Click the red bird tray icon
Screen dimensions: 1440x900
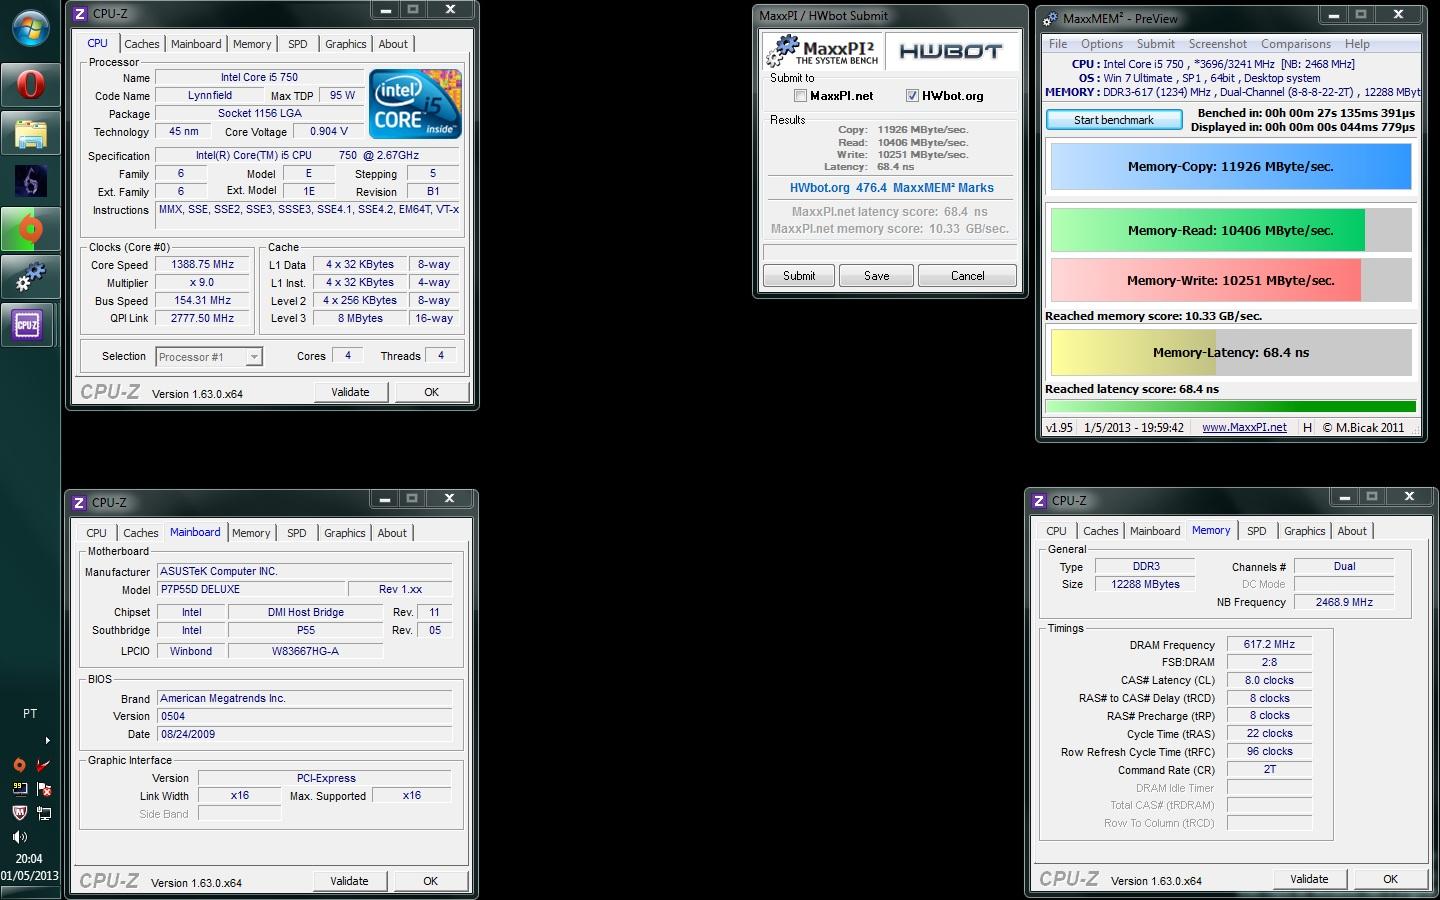[x=43, y=765]
